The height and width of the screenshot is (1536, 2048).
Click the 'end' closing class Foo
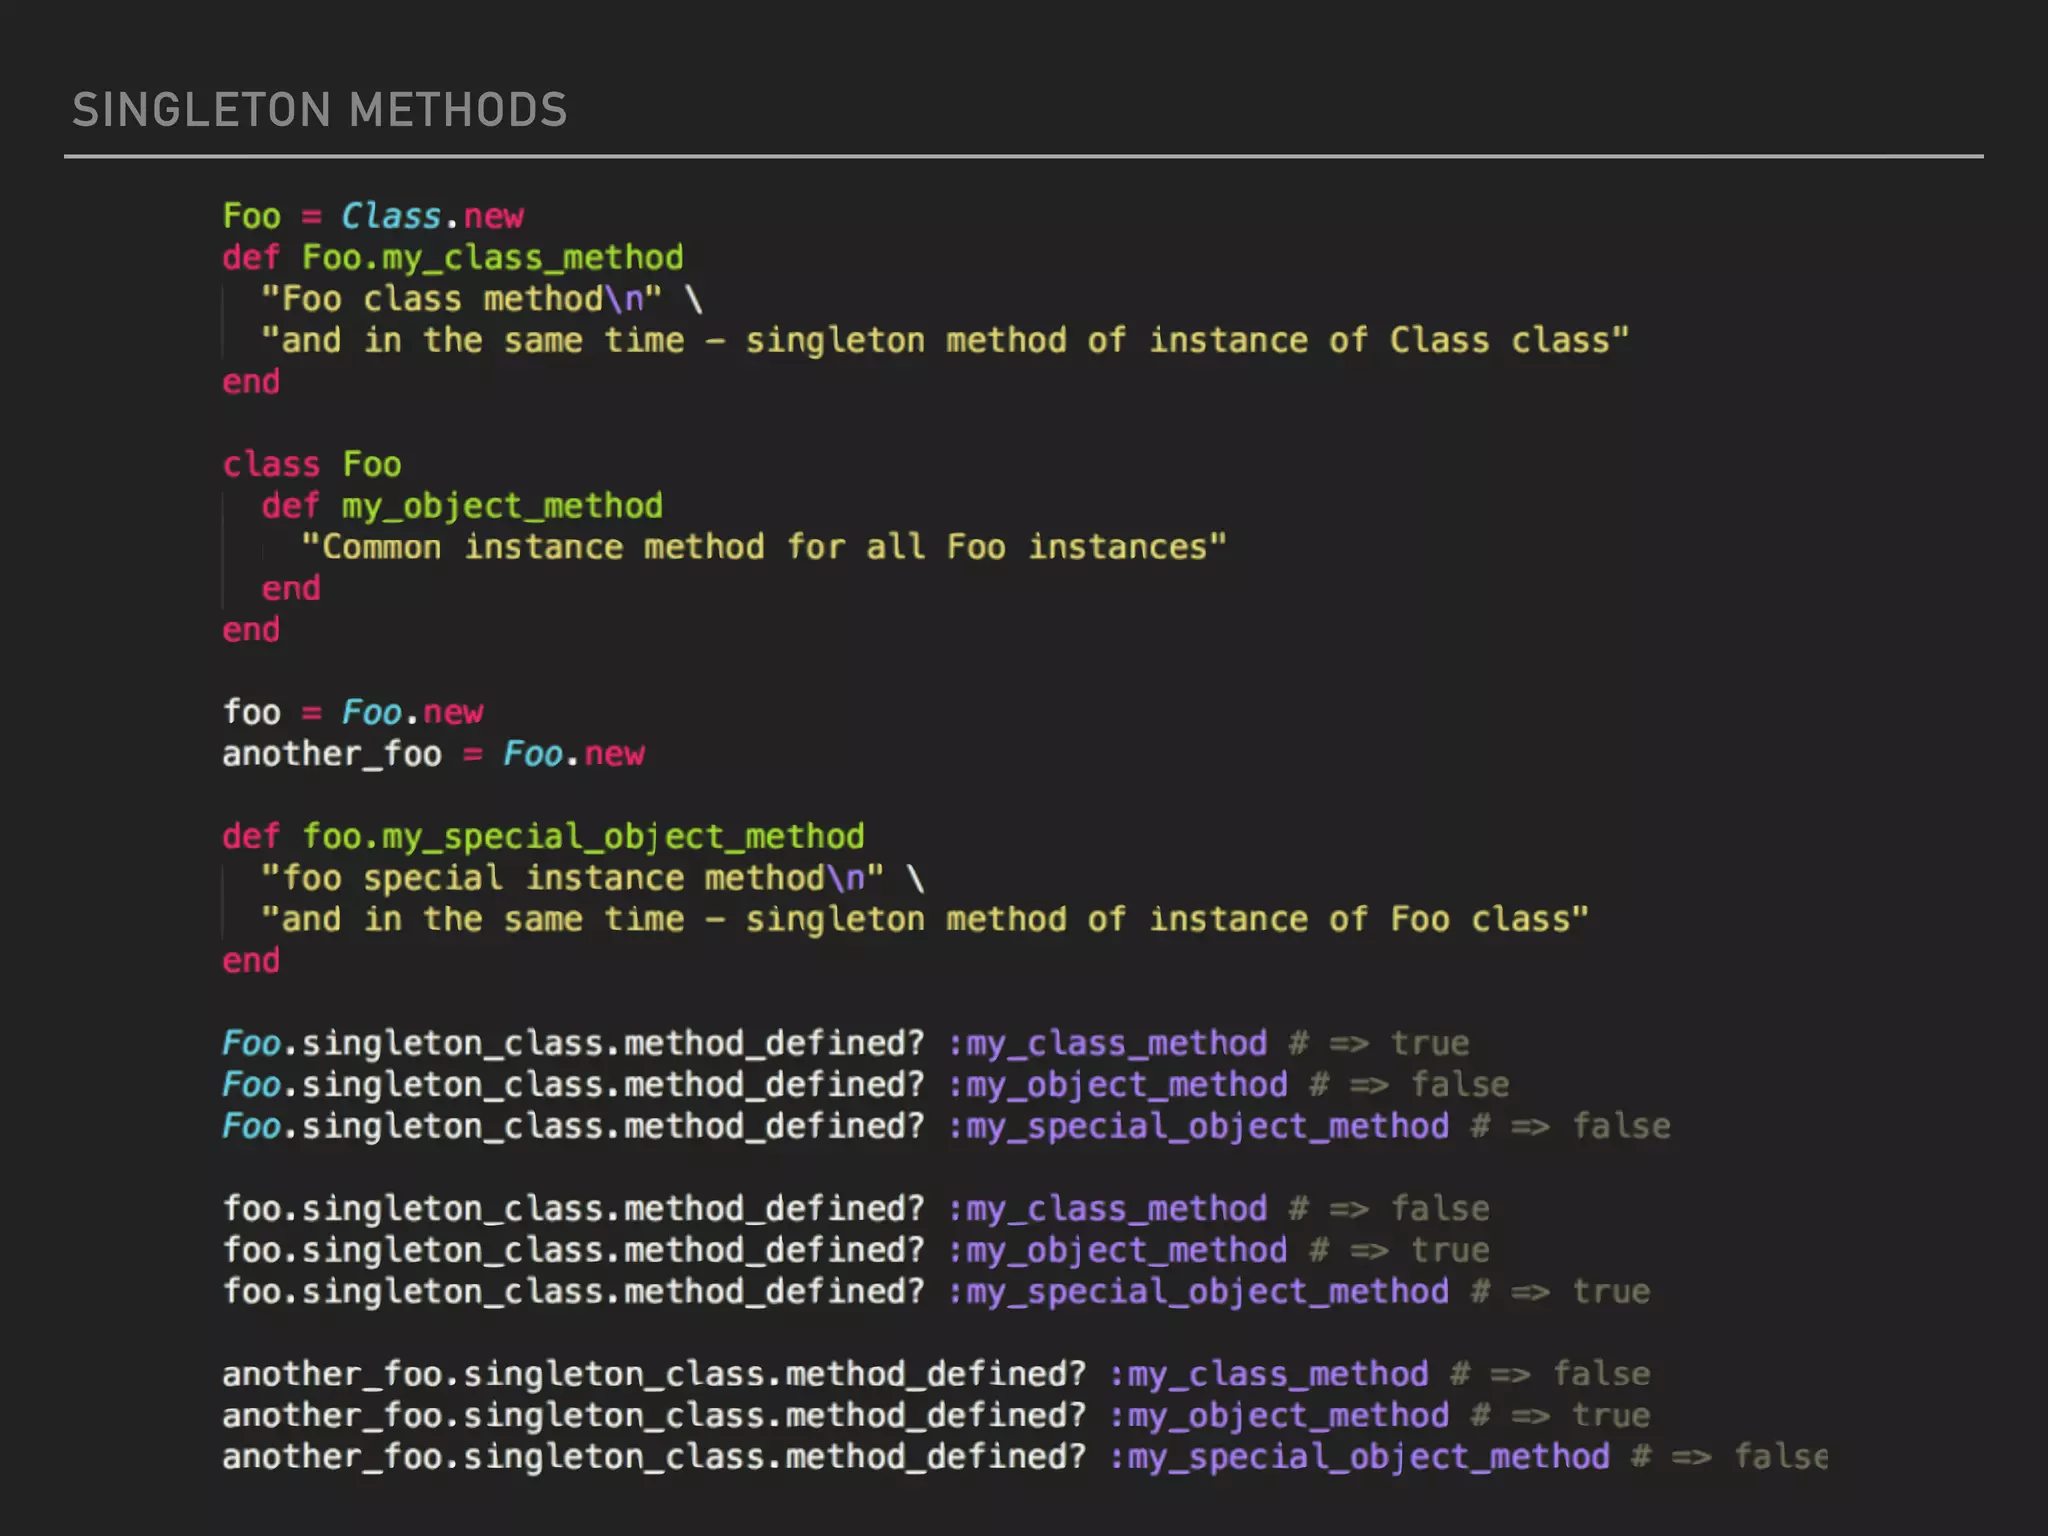251,630
